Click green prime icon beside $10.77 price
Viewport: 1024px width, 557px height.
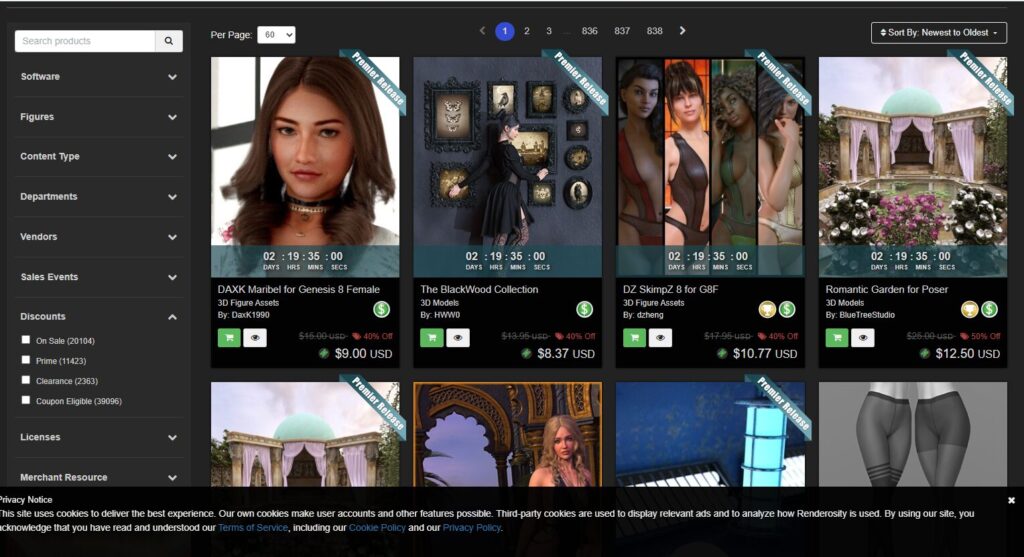click(x=722, y=353)
